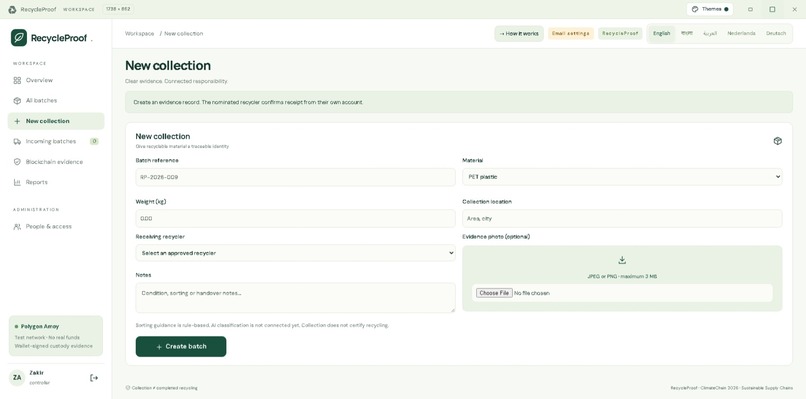The width and height of the screenshot is (806, 399).
Task: Click the Reports chart icon
Action: tap(17, 182)
